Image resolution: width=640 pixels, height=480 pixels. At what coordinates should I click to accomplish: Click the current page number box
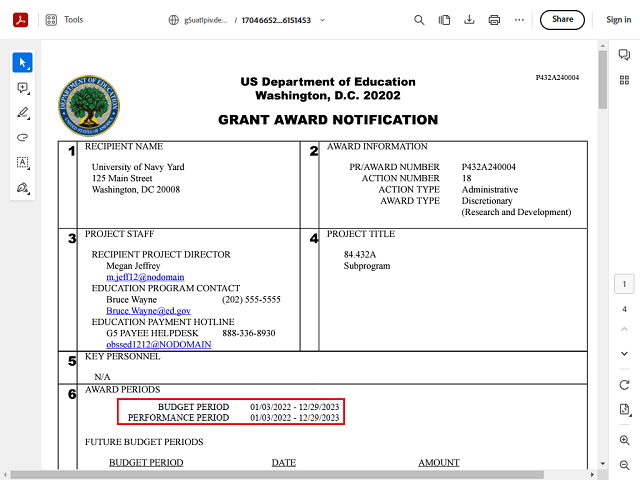click(624, 285)
